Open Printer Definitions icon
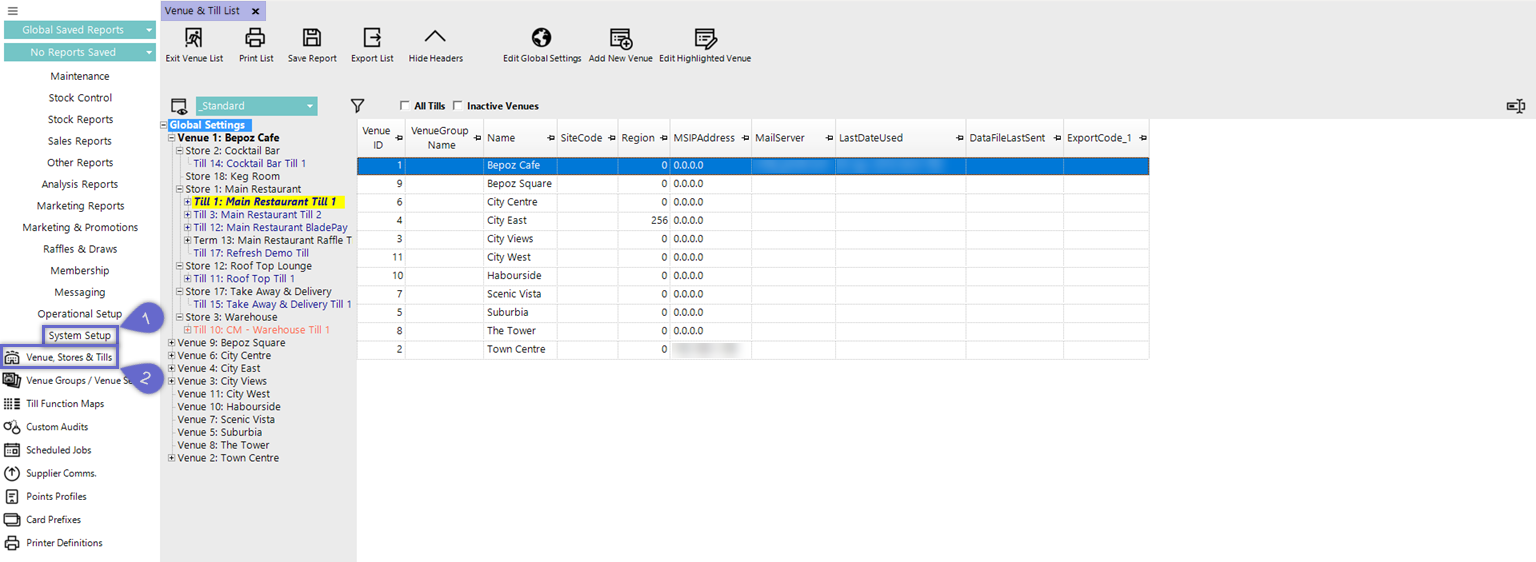Viewport: 1536px width, 562px height. pos(12,543)
